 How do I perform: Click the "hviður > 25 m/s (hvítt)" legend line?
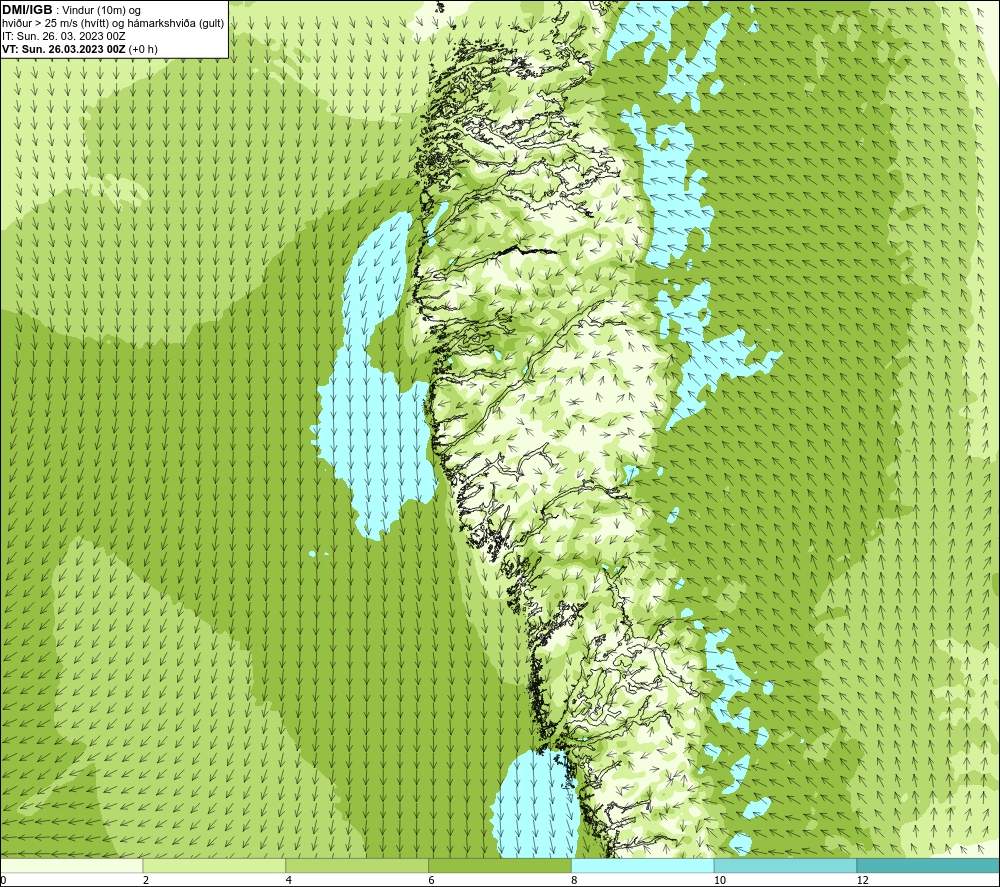pyautogui.click(x=113, y=24)
